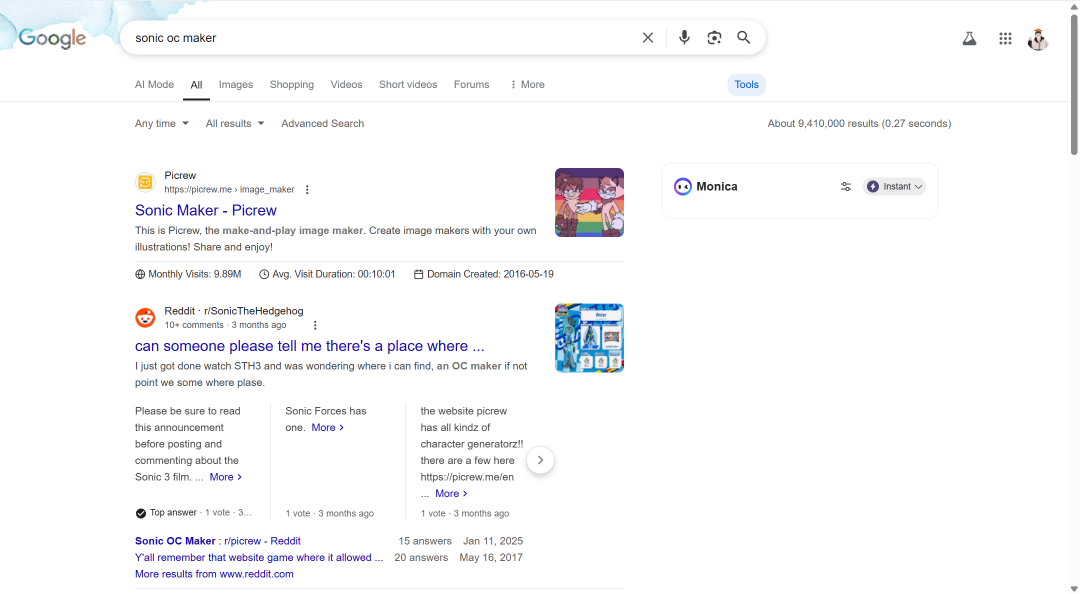Clear the search box with X

coord(647,38)
